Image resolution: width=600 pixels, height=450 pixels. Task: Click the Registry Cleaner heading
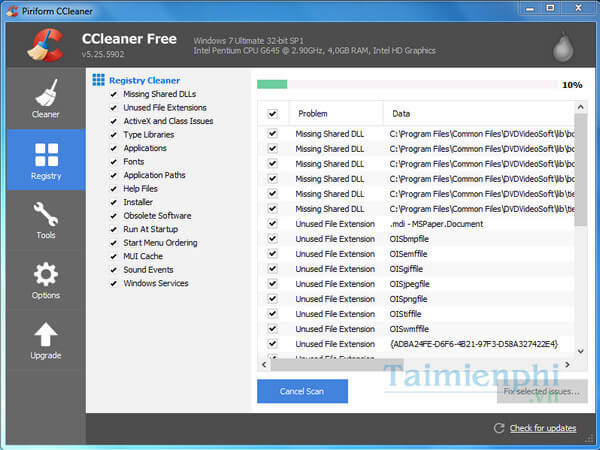[x=144, y=80]
